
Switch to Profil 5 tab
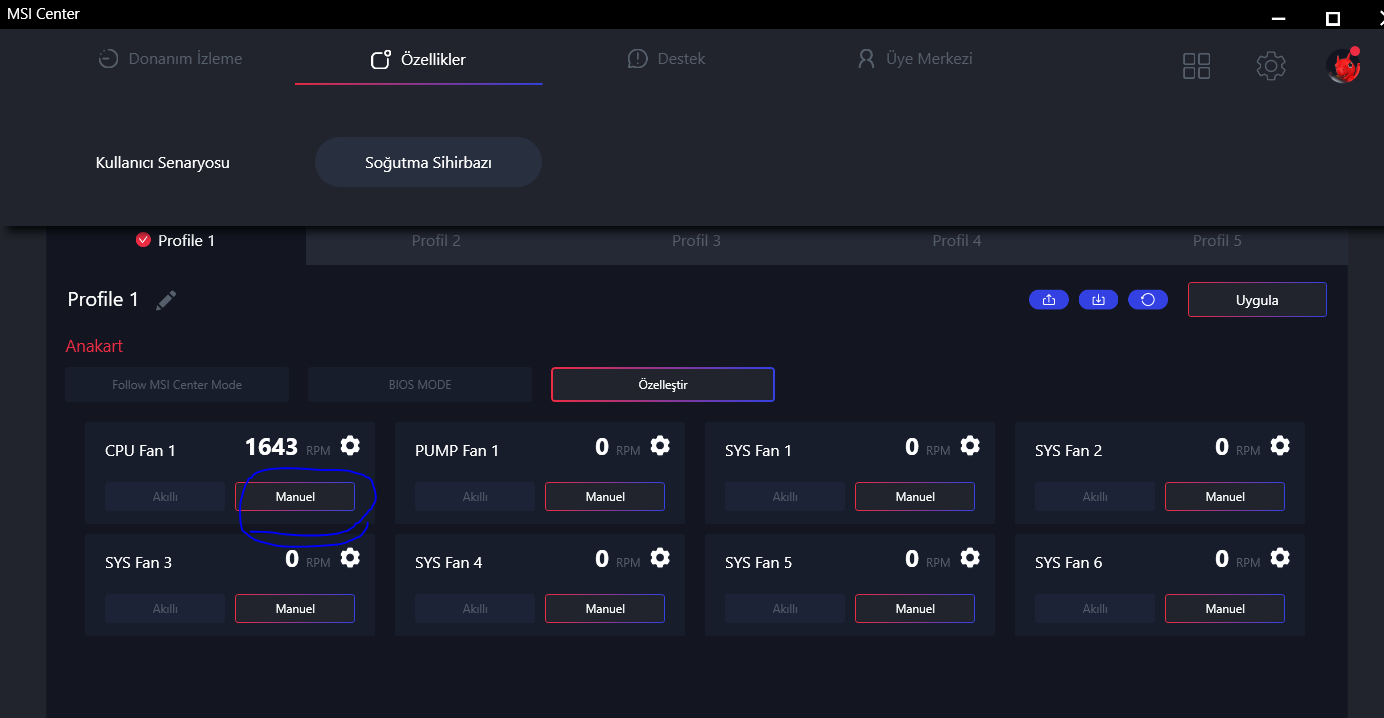[1217, 241]
